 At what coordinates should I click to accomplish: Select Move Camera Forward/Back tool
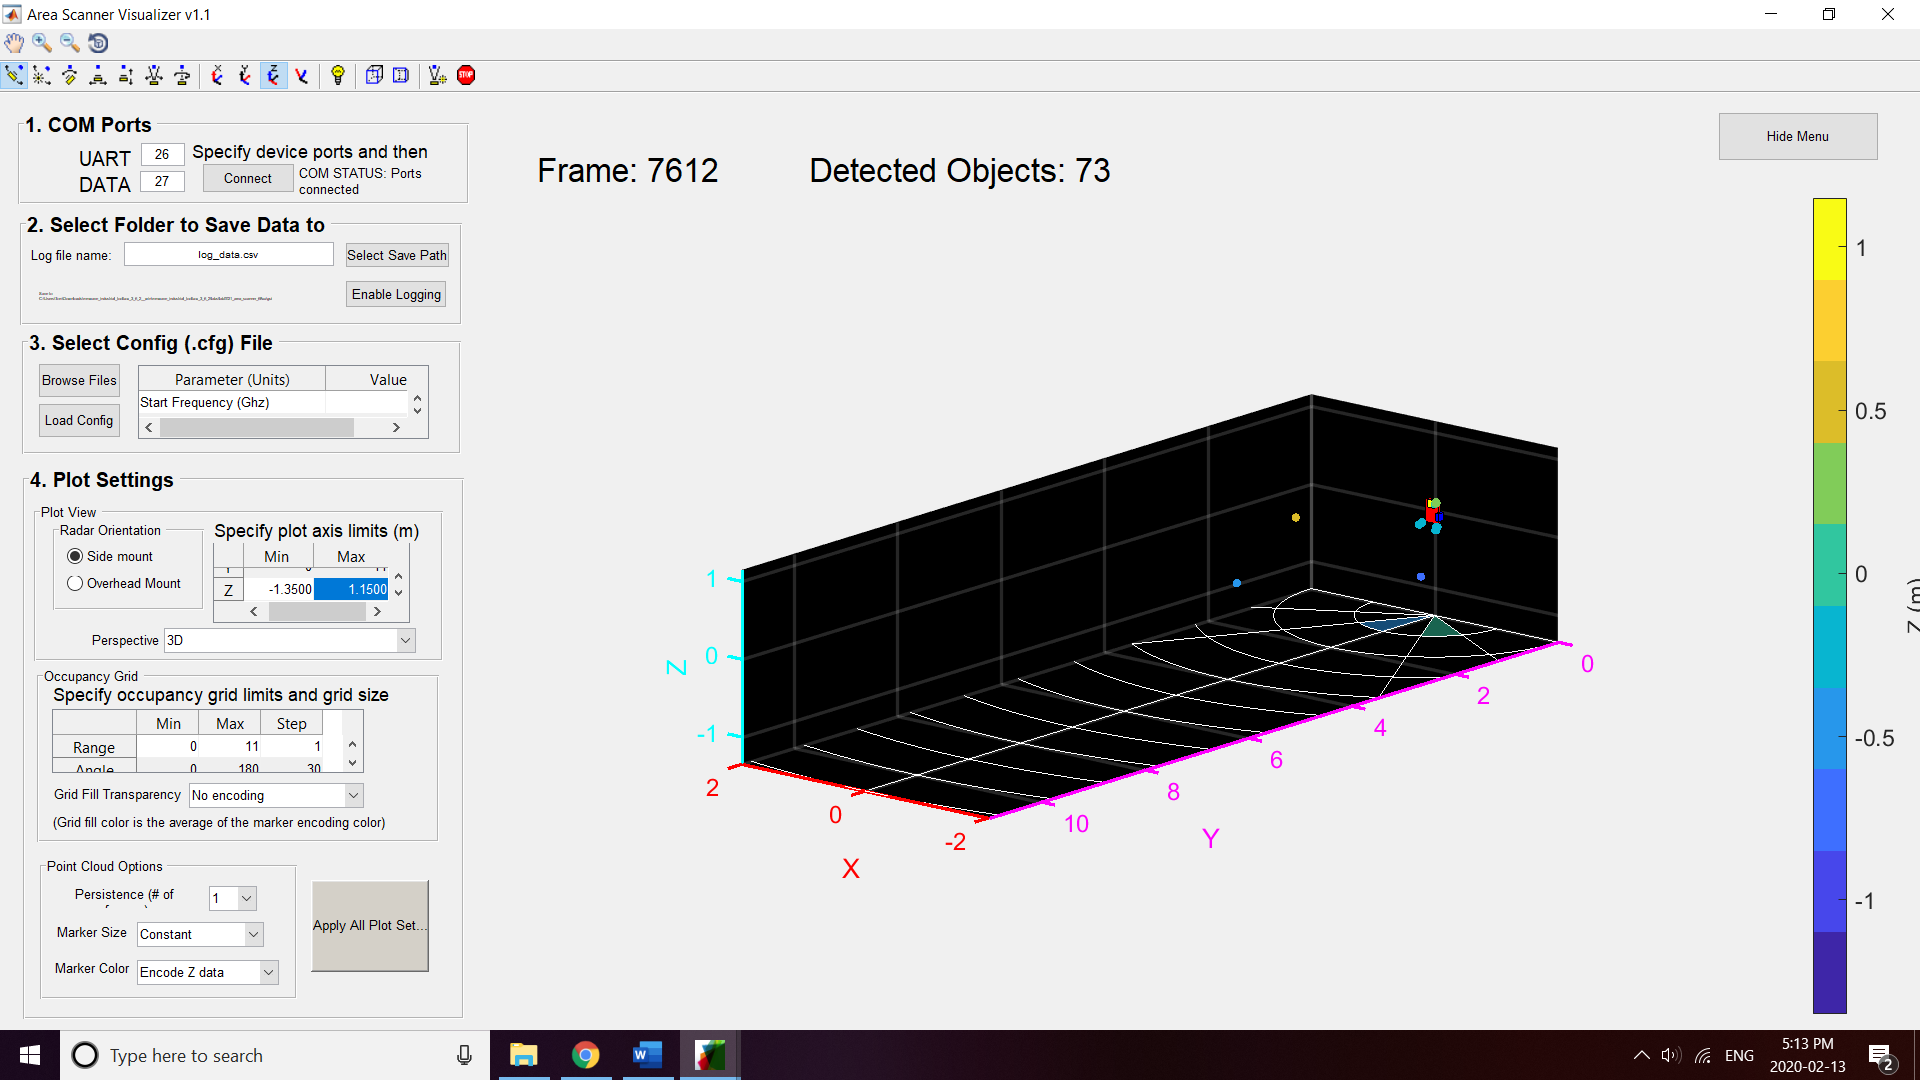coord(126,76)
